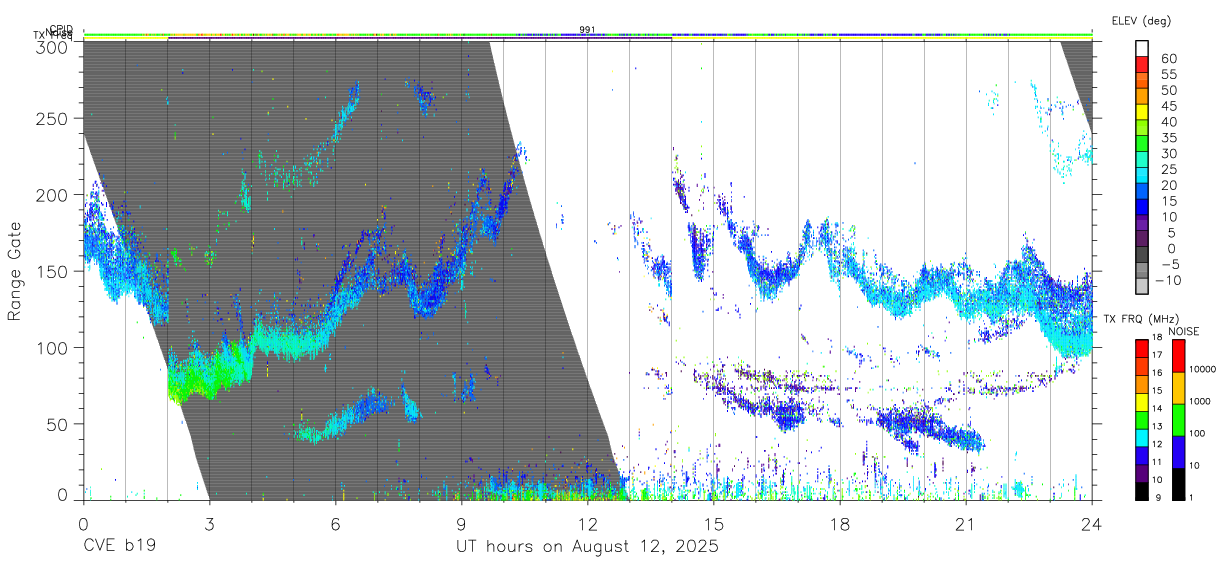Viewport: 1228px width, 567px height.
Task: Click the '10000' label on the NOISE legend
Action: pos(1201,370)
